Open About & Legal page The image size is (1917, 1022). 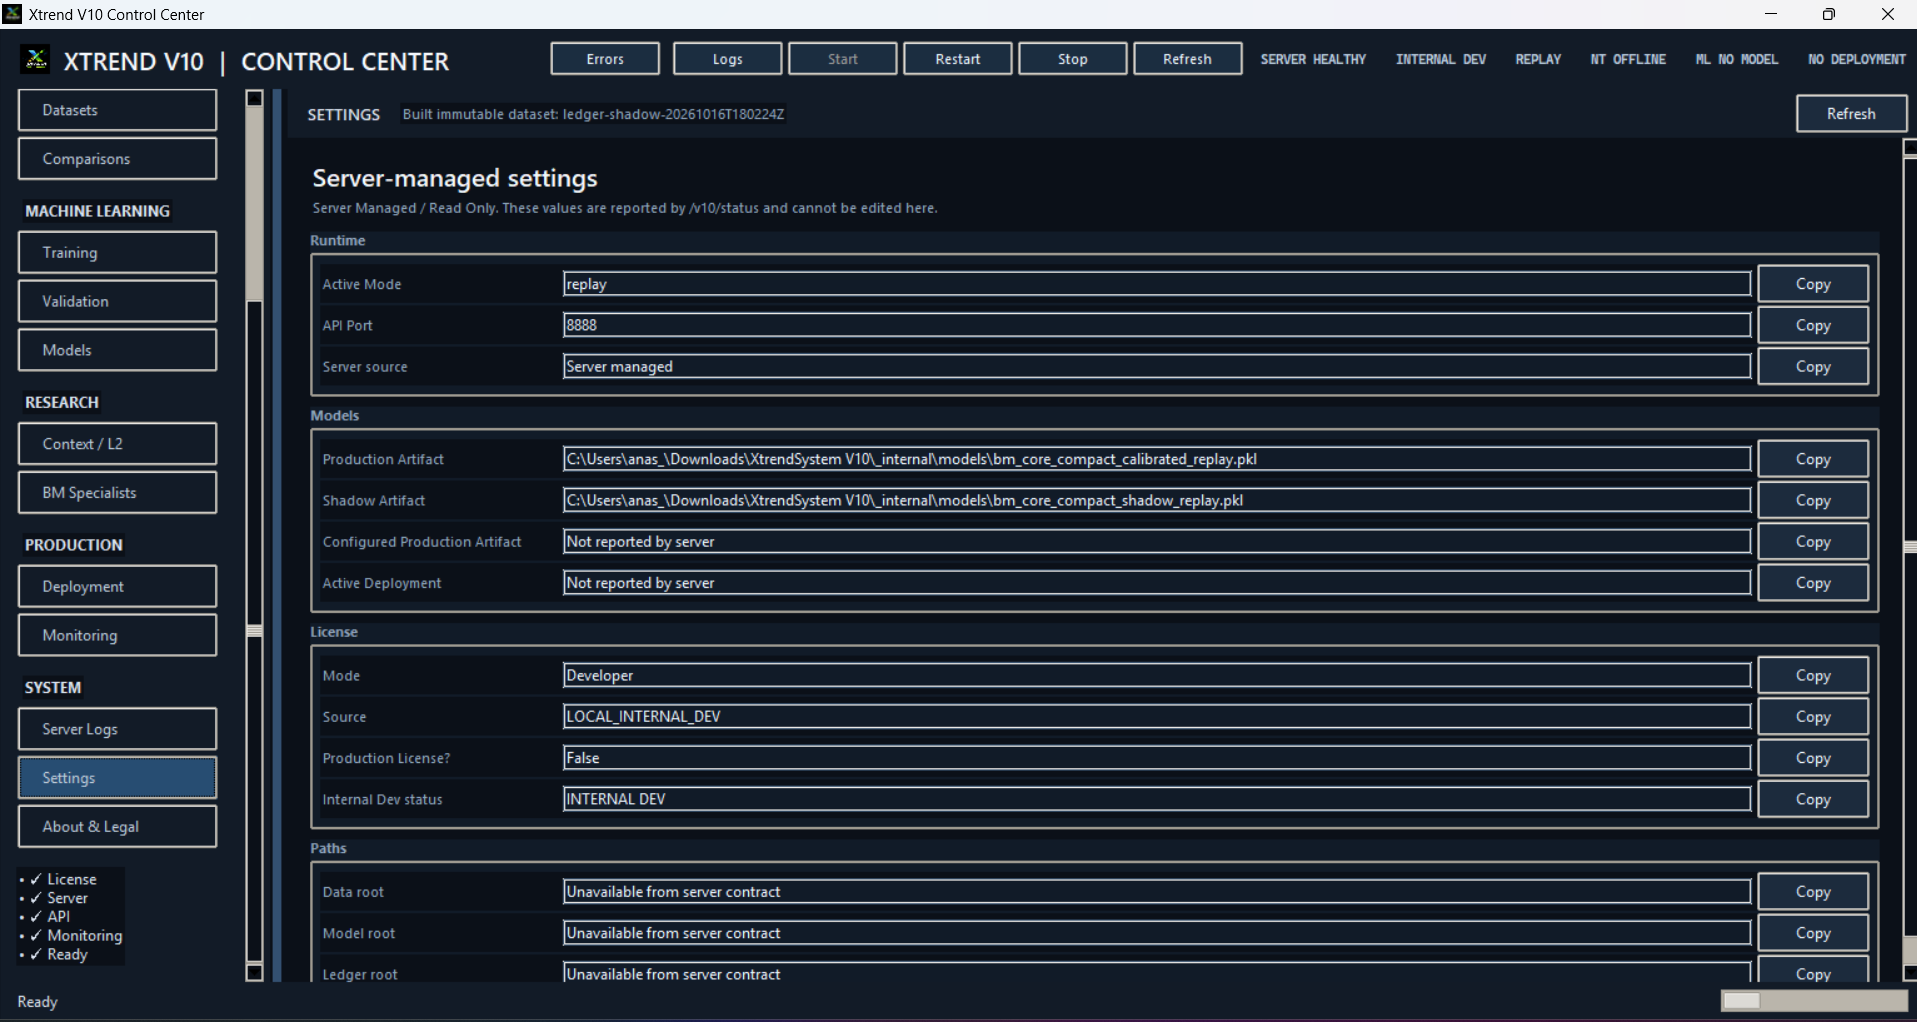[117, 827]
